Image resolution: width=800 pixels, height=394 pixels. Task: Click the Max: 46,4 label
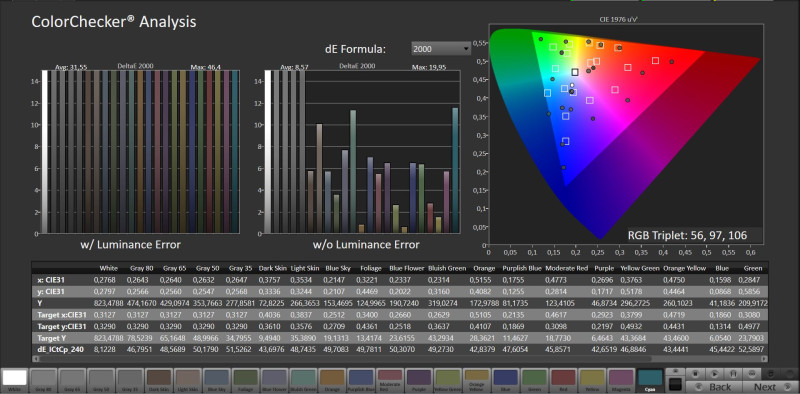point(206,67)
